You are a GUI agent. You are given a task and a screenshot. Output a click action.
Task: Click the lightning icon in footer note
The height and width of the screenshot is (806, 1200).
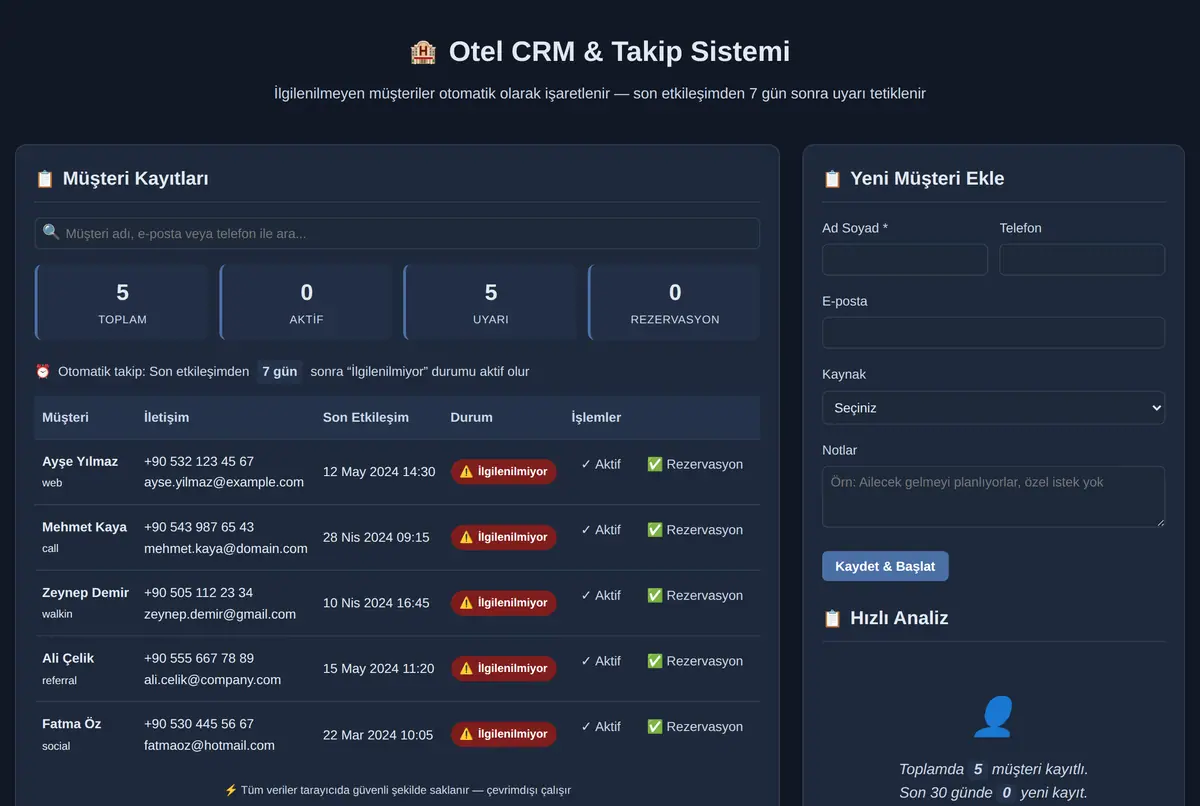coord(230,790)
